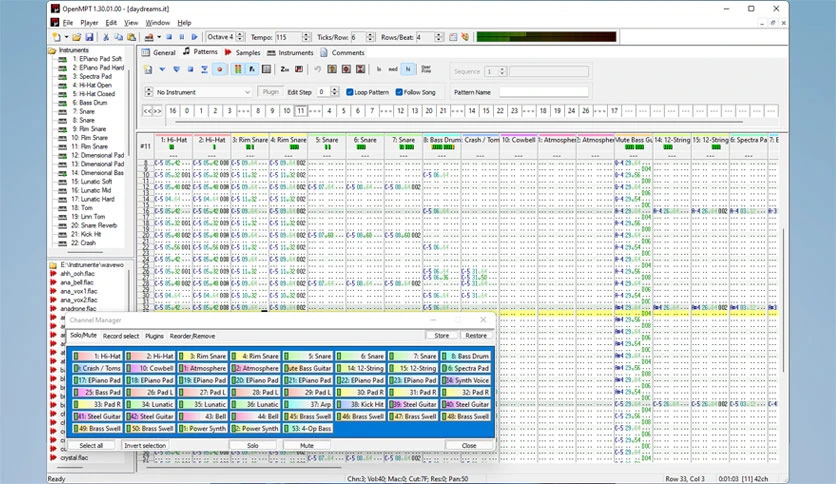Click the Store button in Channel Manager
The width and height of the screenshot is (836, 484).
(x=441, y=336)
